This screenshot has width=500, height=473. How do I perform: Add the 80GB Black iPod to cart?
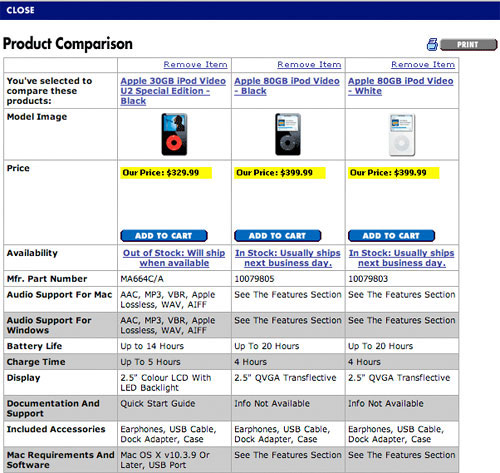(277, 236)
